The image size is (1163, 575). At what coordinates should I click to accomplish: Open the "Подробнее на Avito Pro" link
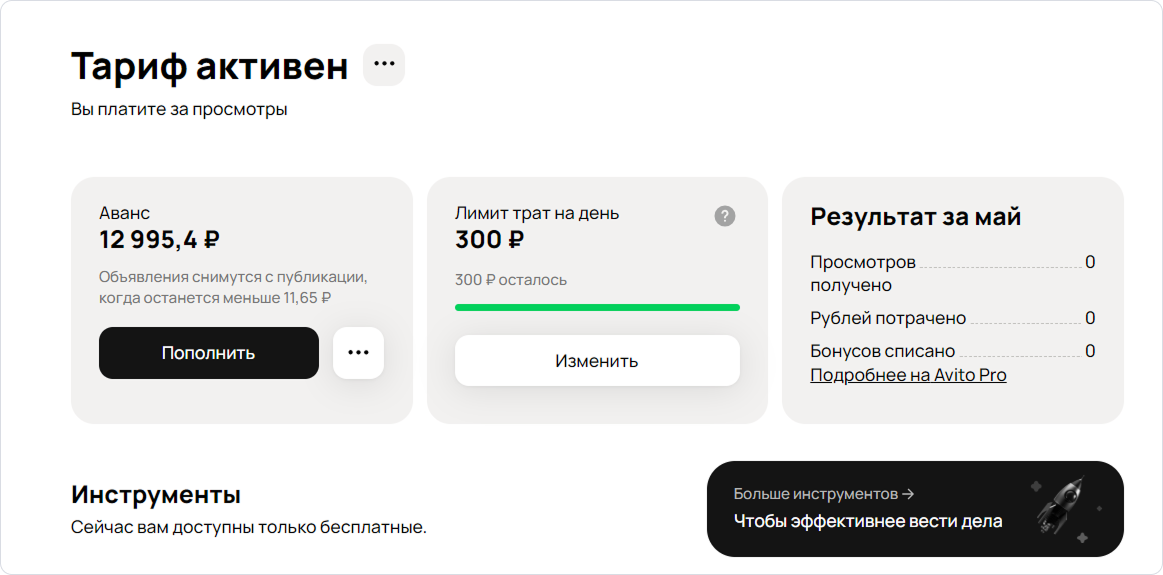[x=908, y=375]
